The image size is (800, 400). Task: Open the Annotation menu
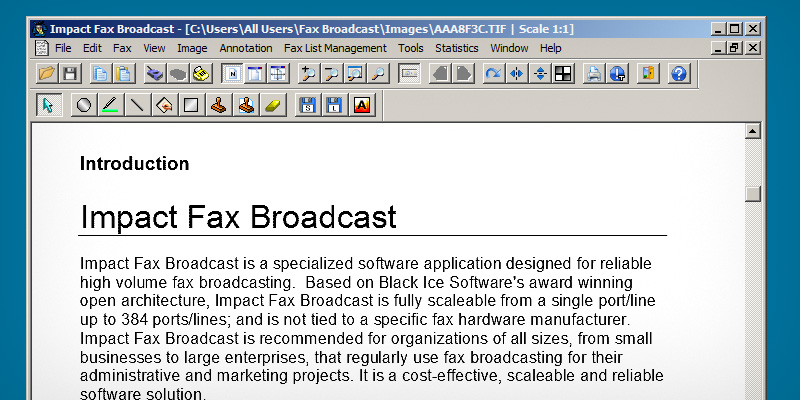(246, 48)
